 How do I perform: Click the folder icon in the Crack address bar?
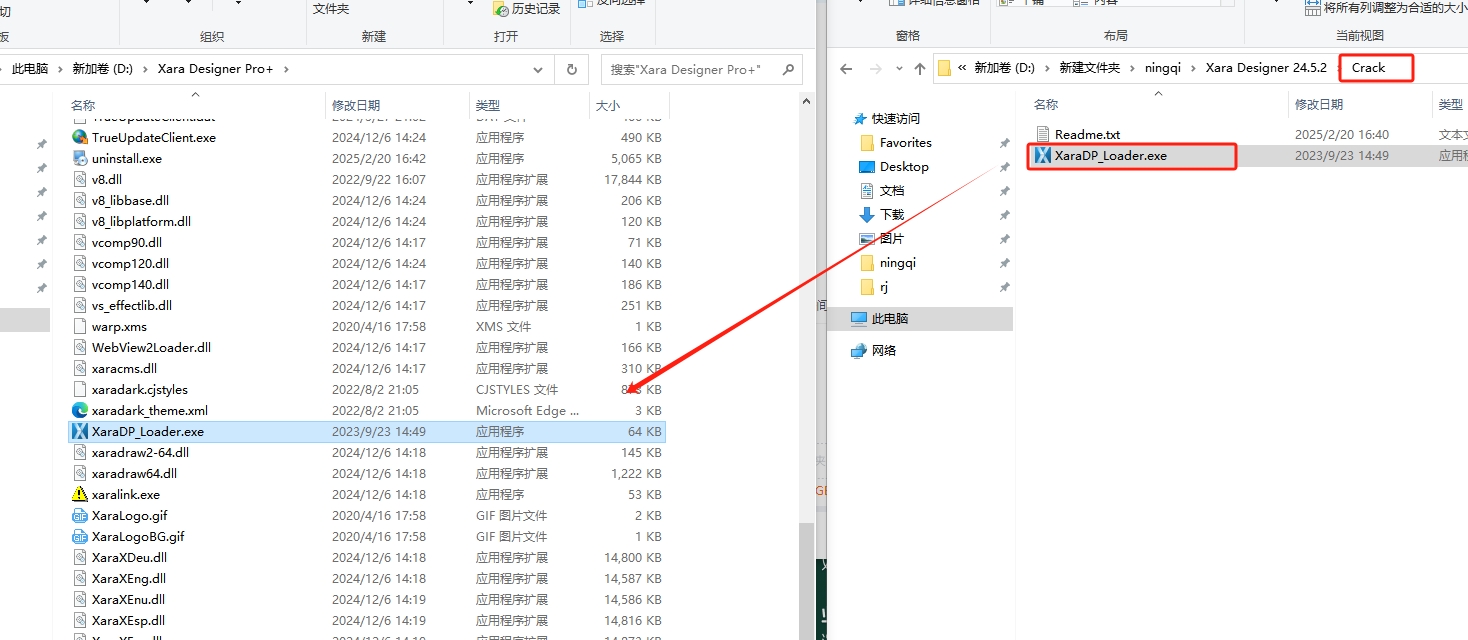(x=944, y=68)
